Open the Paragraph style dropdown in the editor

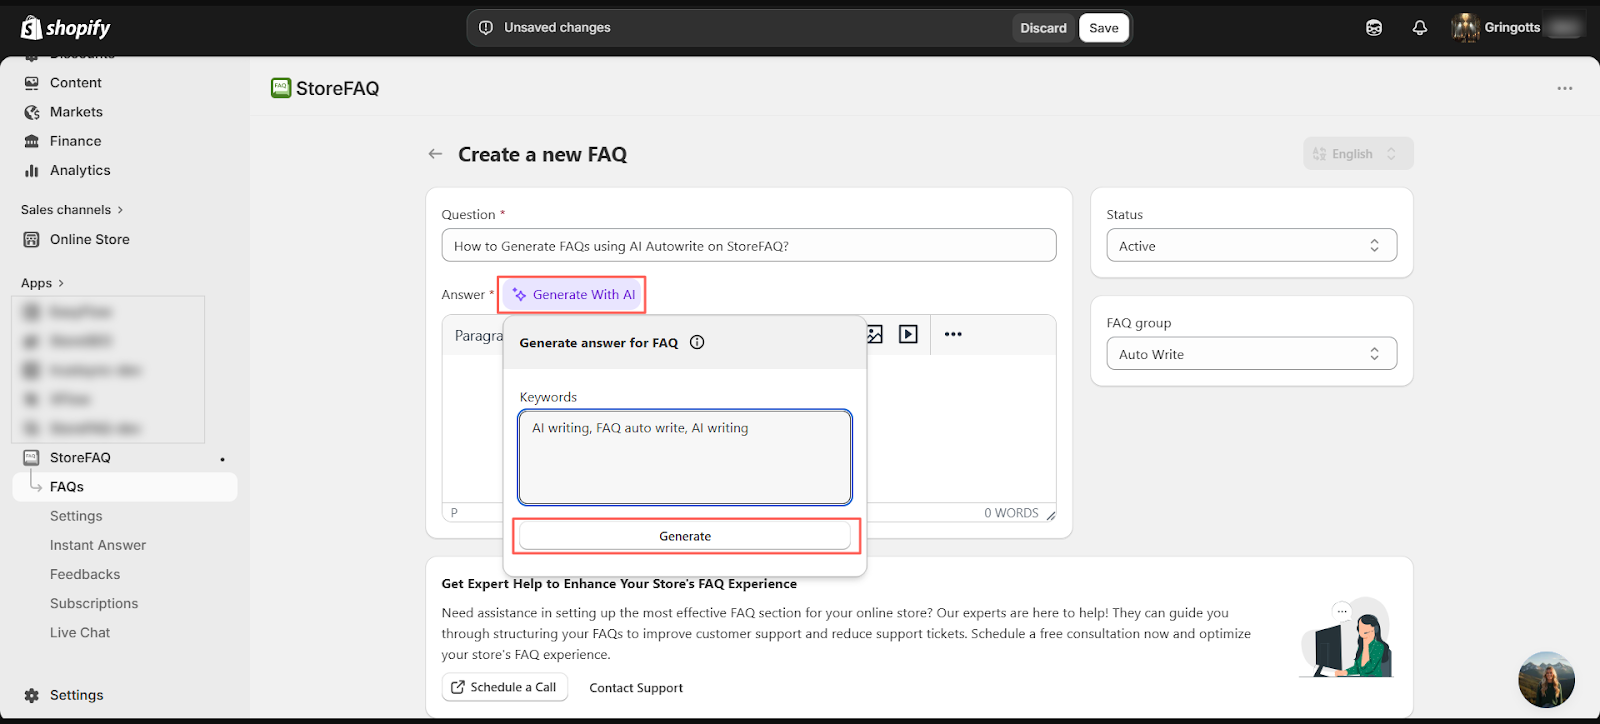pos(478,335)
